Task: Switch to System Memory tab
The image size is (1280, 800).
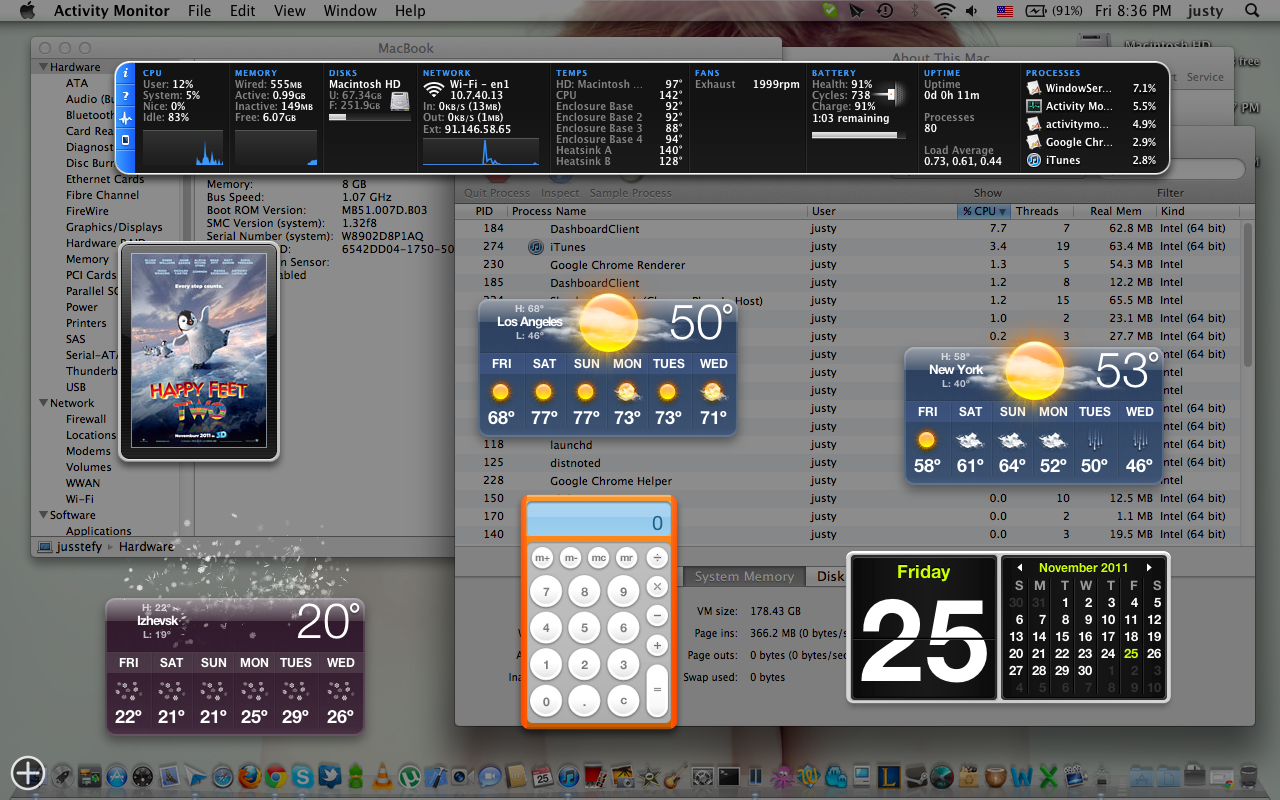Action: (x=744, y=576)
